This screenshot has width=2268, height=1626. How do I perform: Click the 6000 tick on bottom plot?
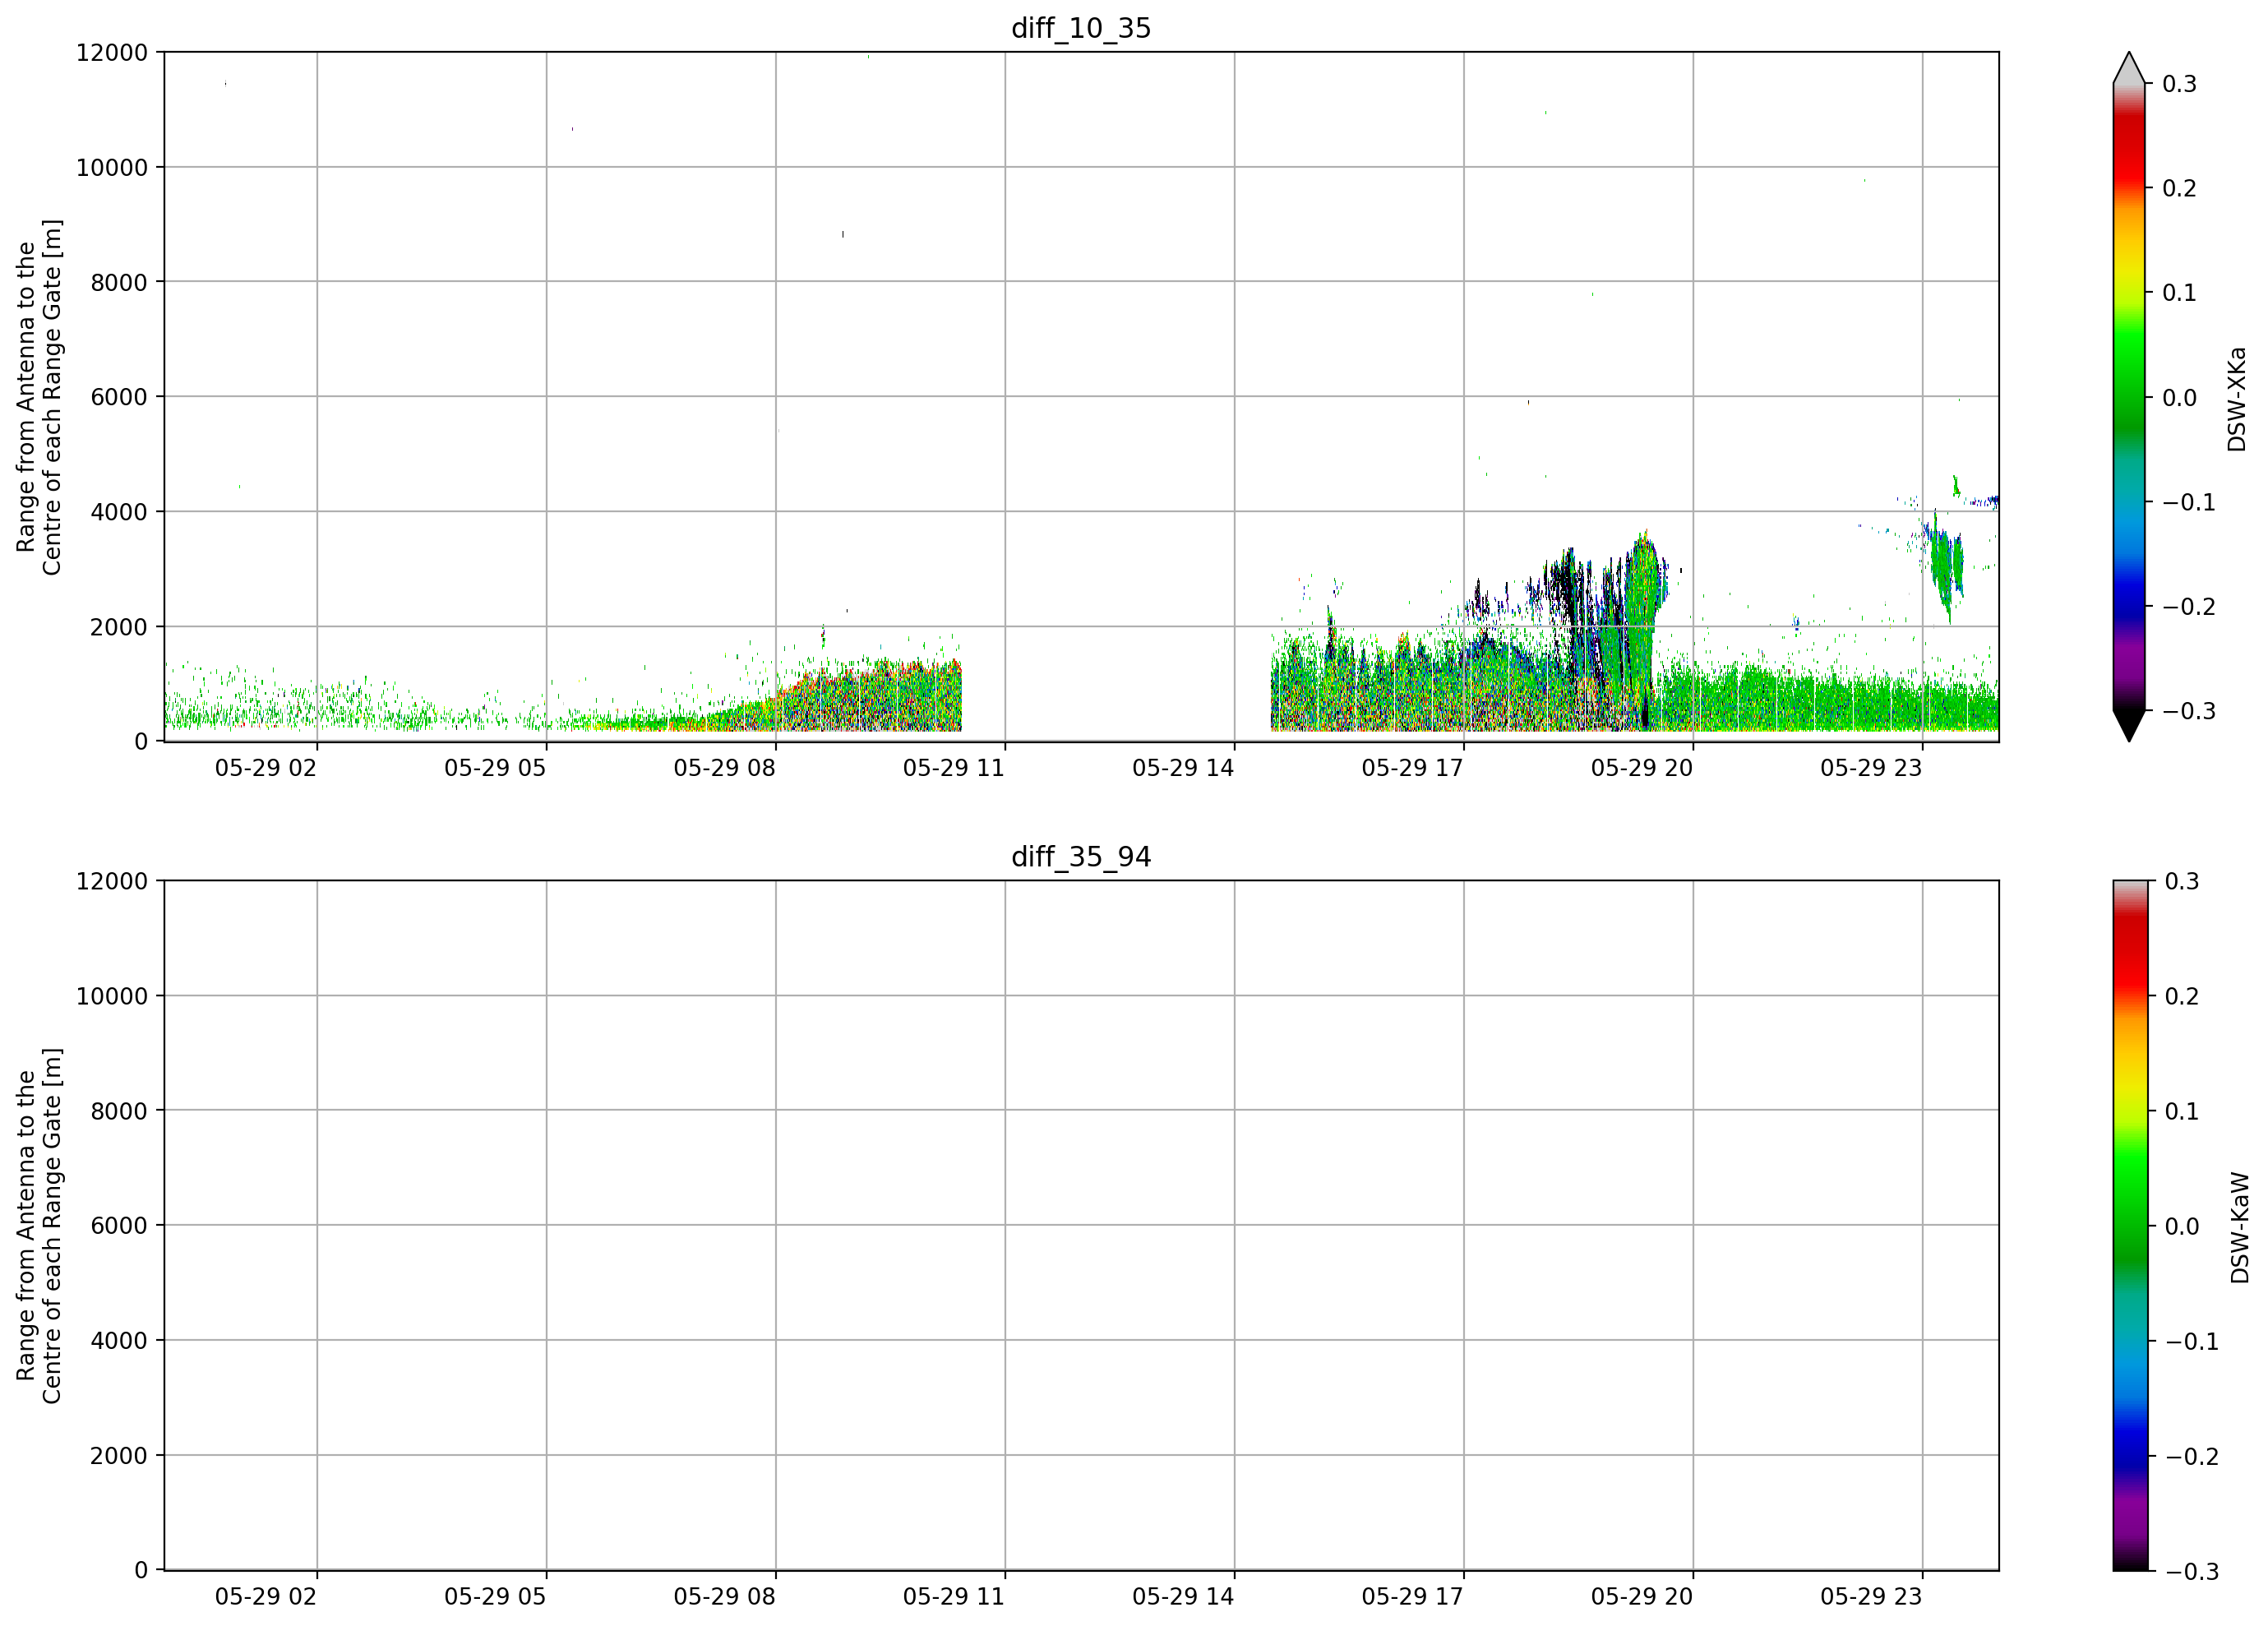click(x=119, y=1226)
